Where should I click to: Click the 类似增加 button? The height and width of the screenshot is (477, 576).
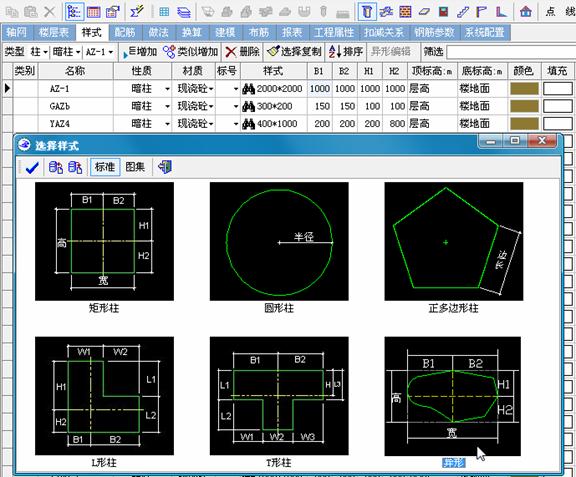[191, 52]
